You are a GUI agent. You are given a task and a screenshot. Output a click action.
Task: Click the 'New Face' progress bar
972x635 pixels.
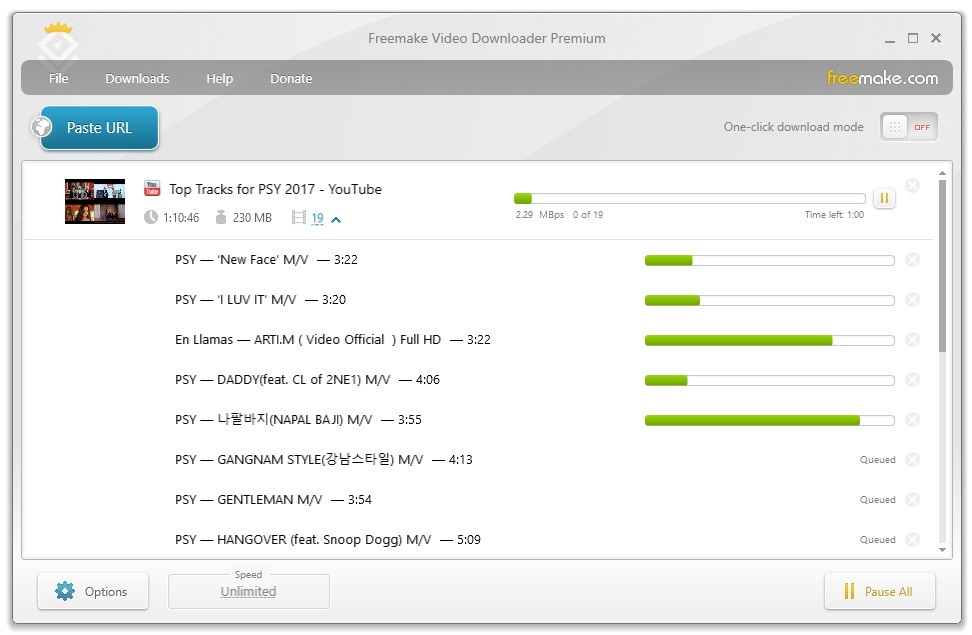tap(769, 260)
